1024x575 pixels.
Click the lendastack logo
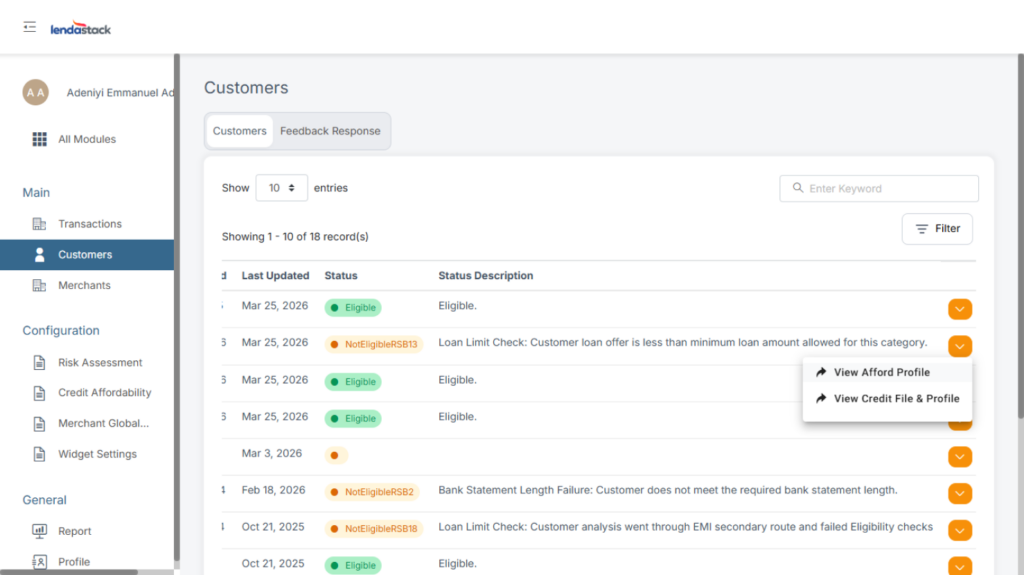81,29
